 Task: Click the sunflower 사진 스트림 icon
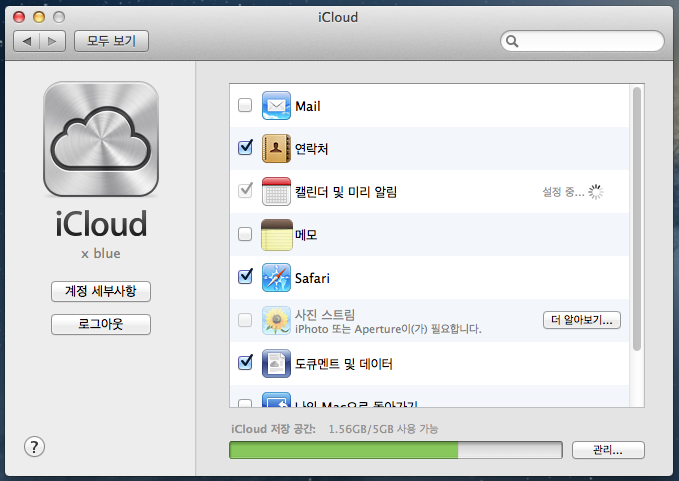[276, 320]
